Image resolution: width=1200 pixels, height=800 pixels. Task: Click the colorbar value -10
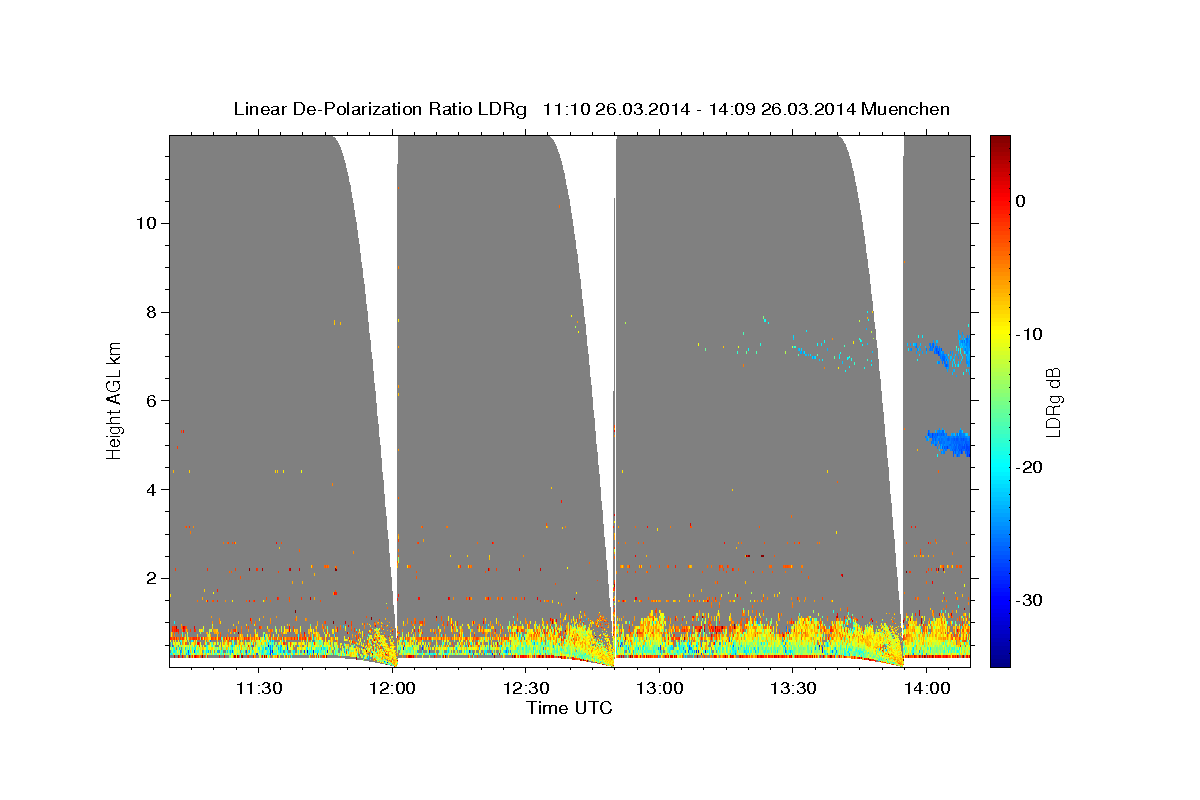click(x=1028, y=334)
